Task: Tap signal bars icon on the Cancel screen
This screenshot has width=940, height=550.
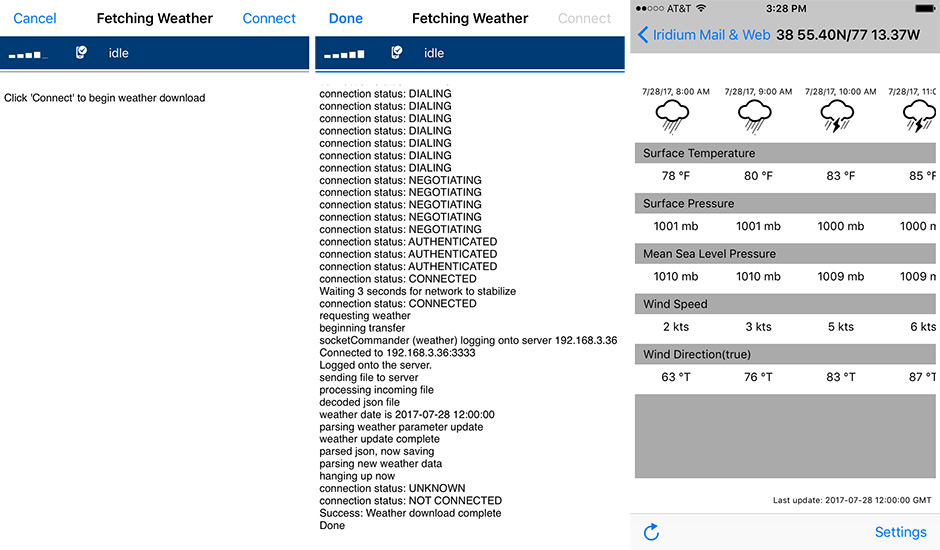Action: [x=27, y=53]
